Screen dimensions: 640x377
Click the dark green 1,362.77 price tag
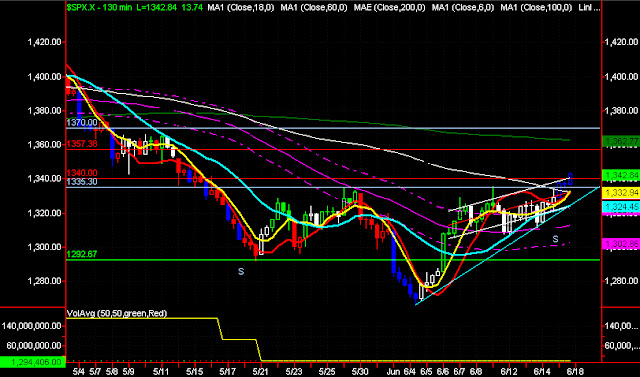coord(620,142)
